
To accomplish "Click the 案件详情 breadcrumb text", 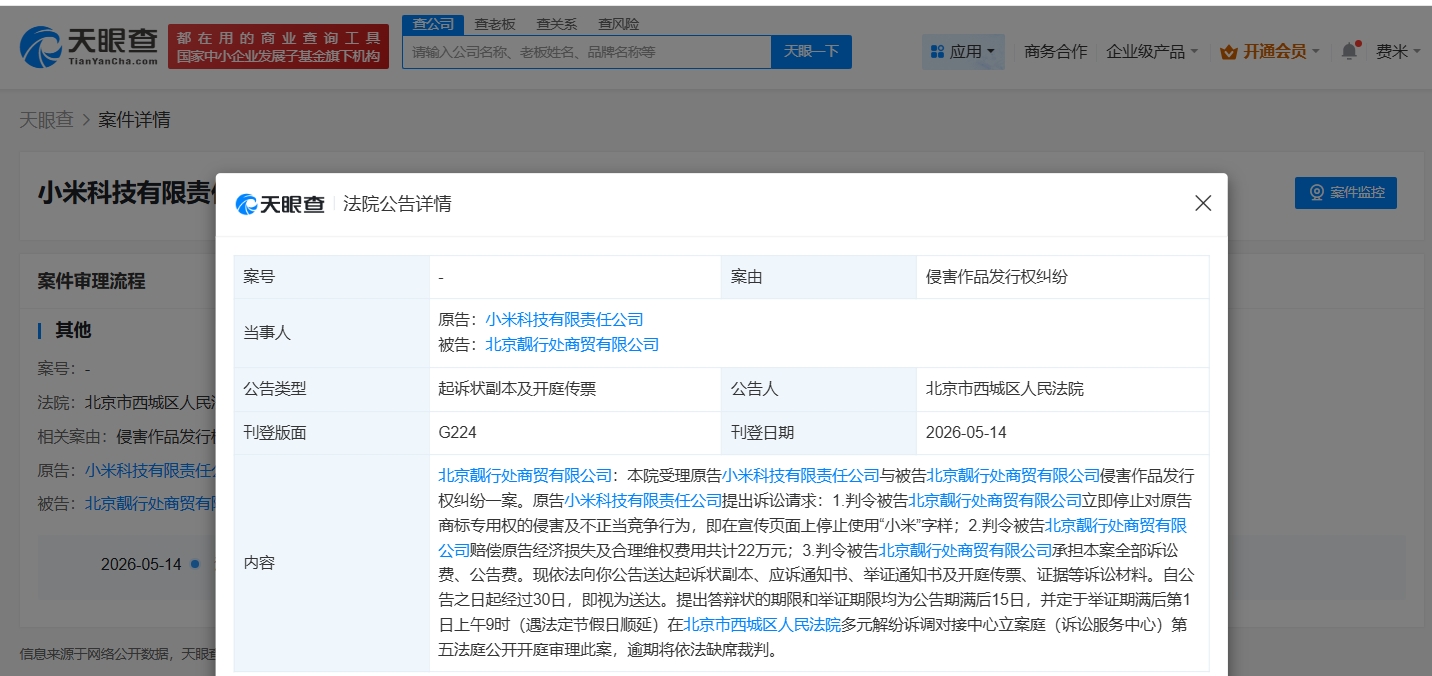I will pos(134,120).
